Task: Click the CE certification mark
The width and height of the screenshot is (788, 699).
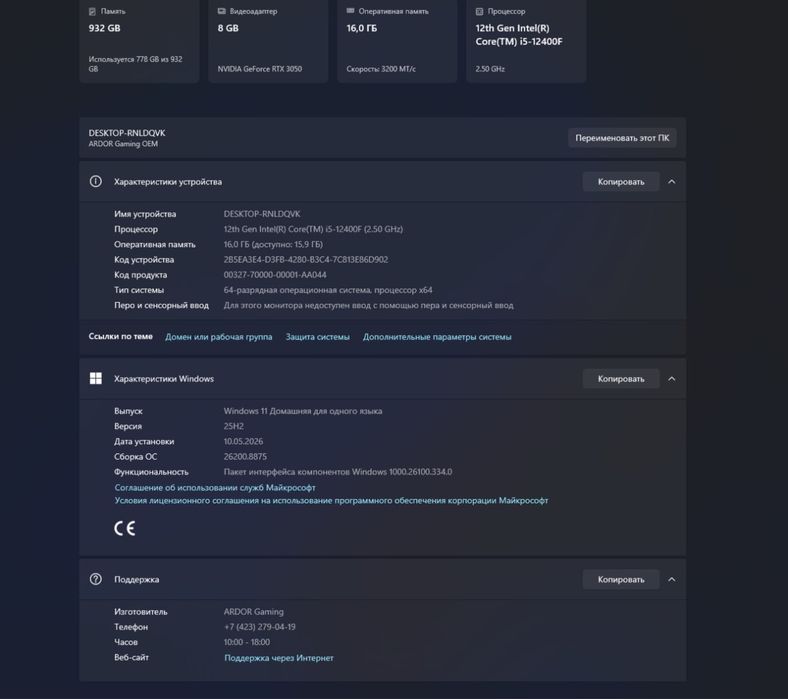Action: click(125, 528)
